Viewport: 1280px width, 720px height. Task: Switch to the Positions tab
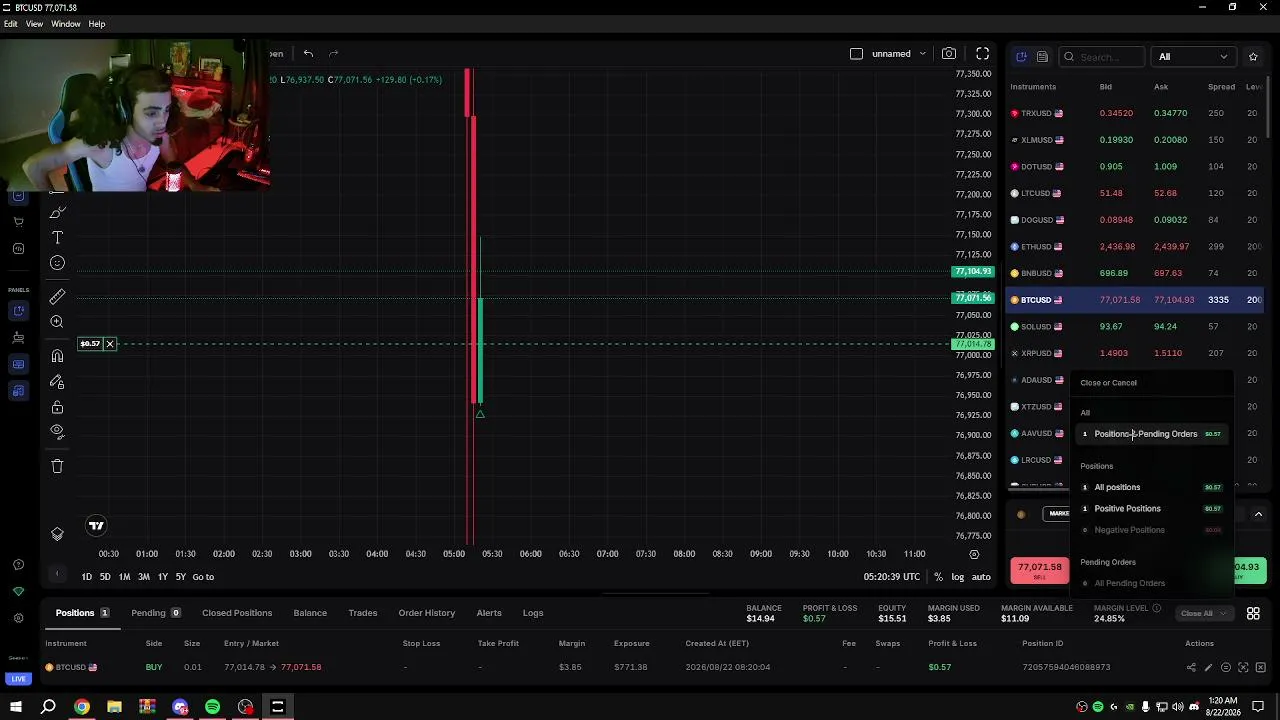click(82, 613)
